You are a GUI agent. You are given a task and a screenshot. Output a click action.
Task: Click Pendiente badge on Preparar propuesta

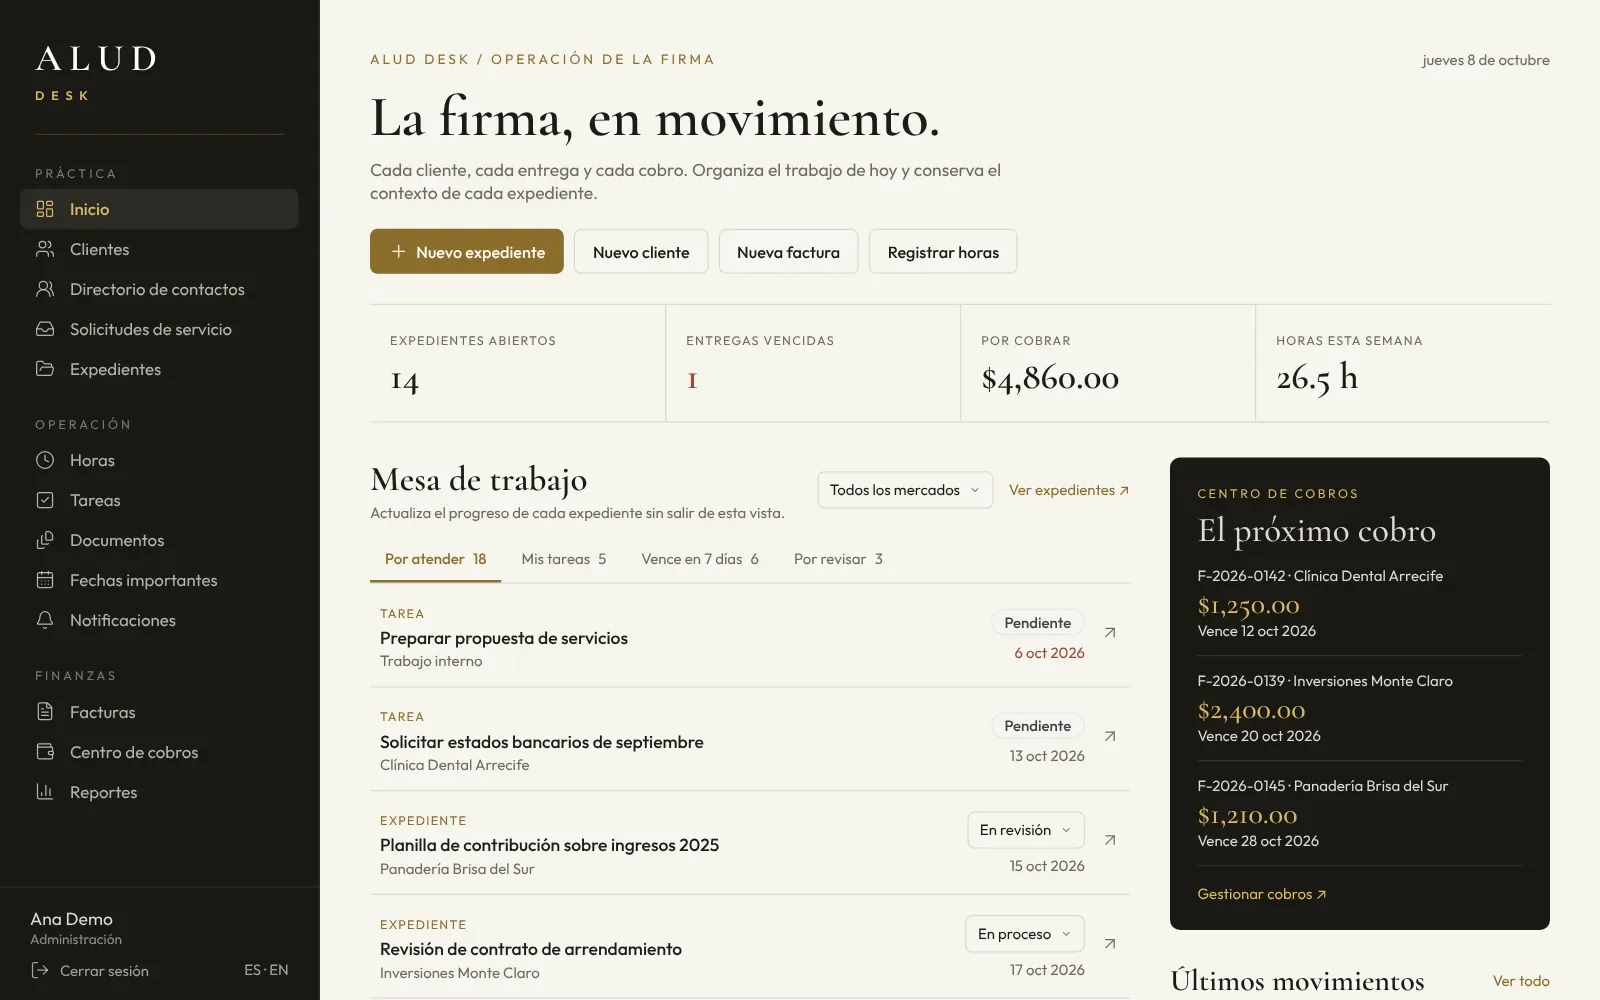click(1038, 623)
